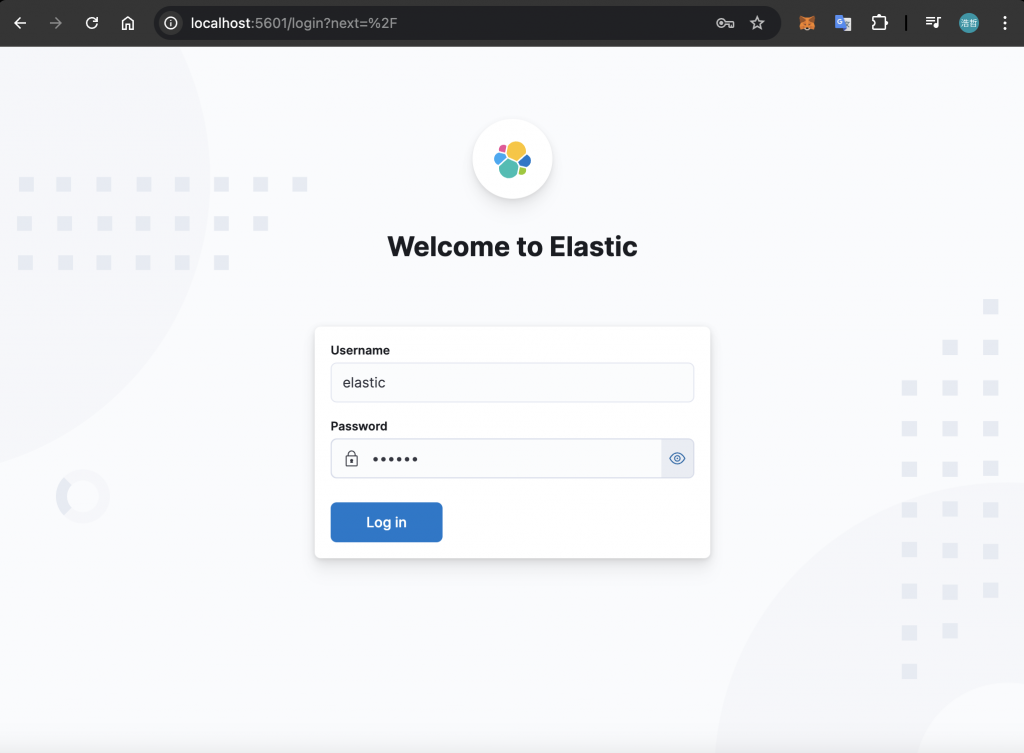Click the lock icon in Password field

351,458
